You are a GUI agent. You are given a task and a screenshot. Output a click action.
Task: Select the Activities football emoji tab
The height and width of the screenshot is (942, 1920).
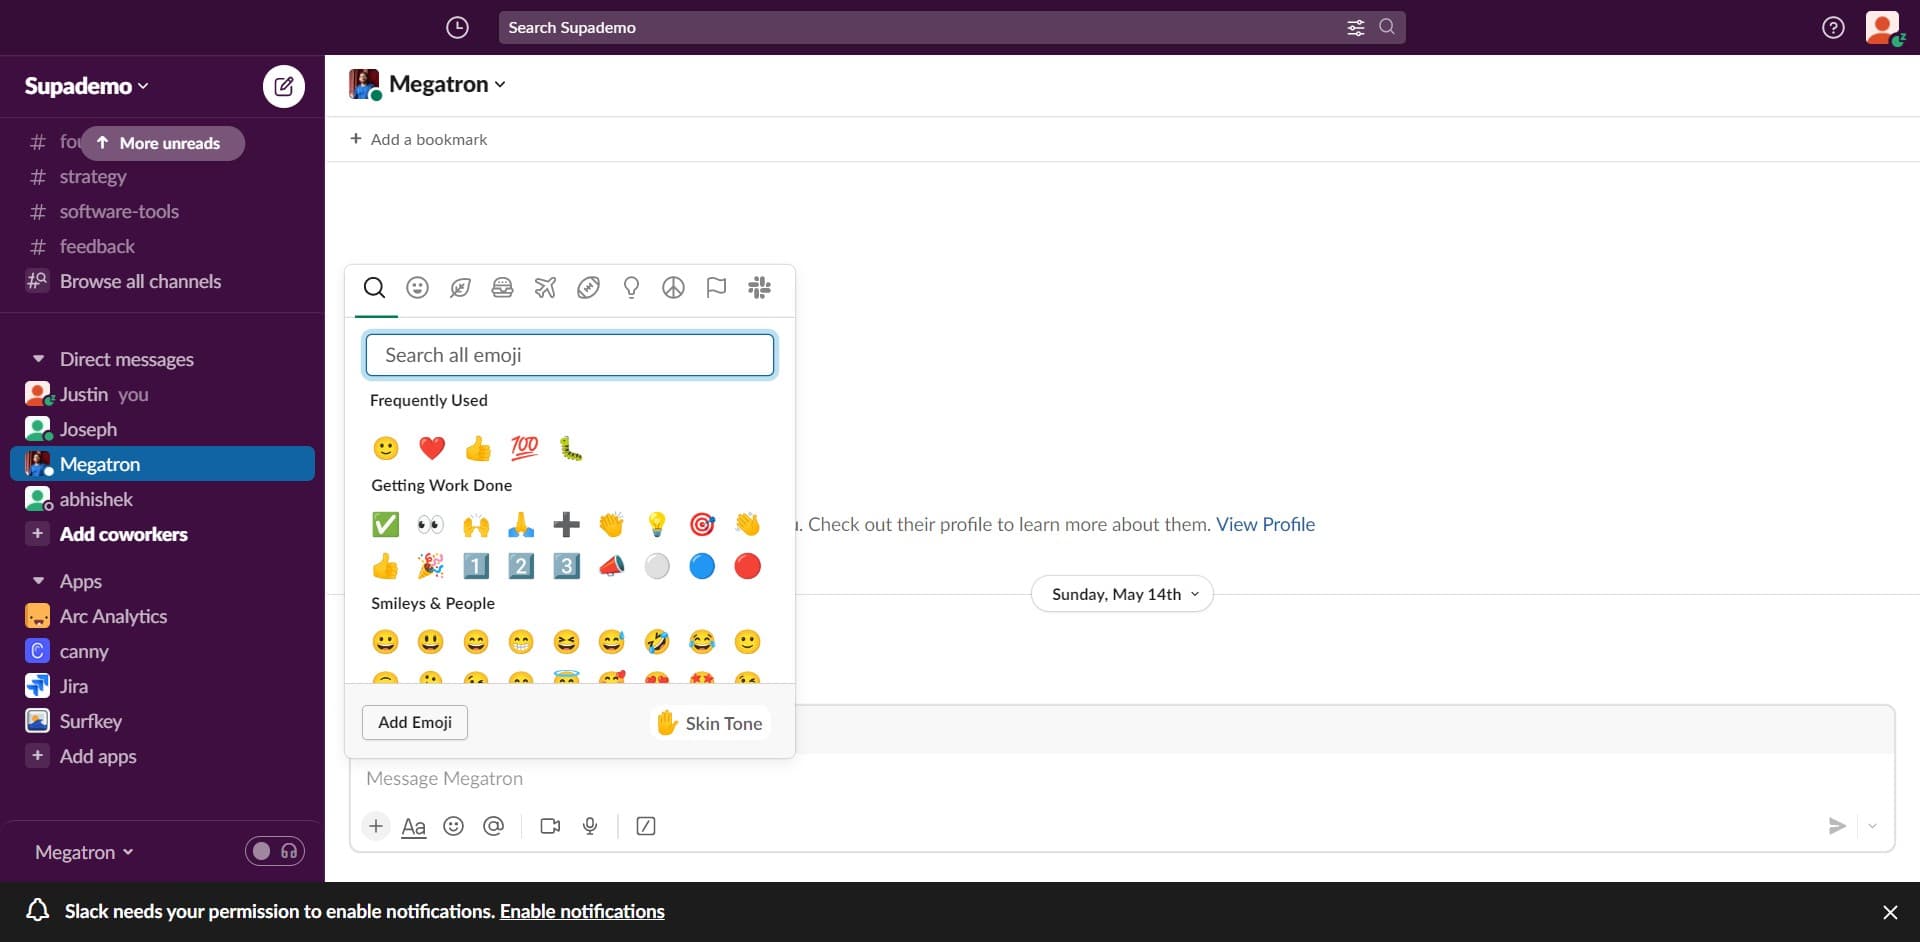588,288
